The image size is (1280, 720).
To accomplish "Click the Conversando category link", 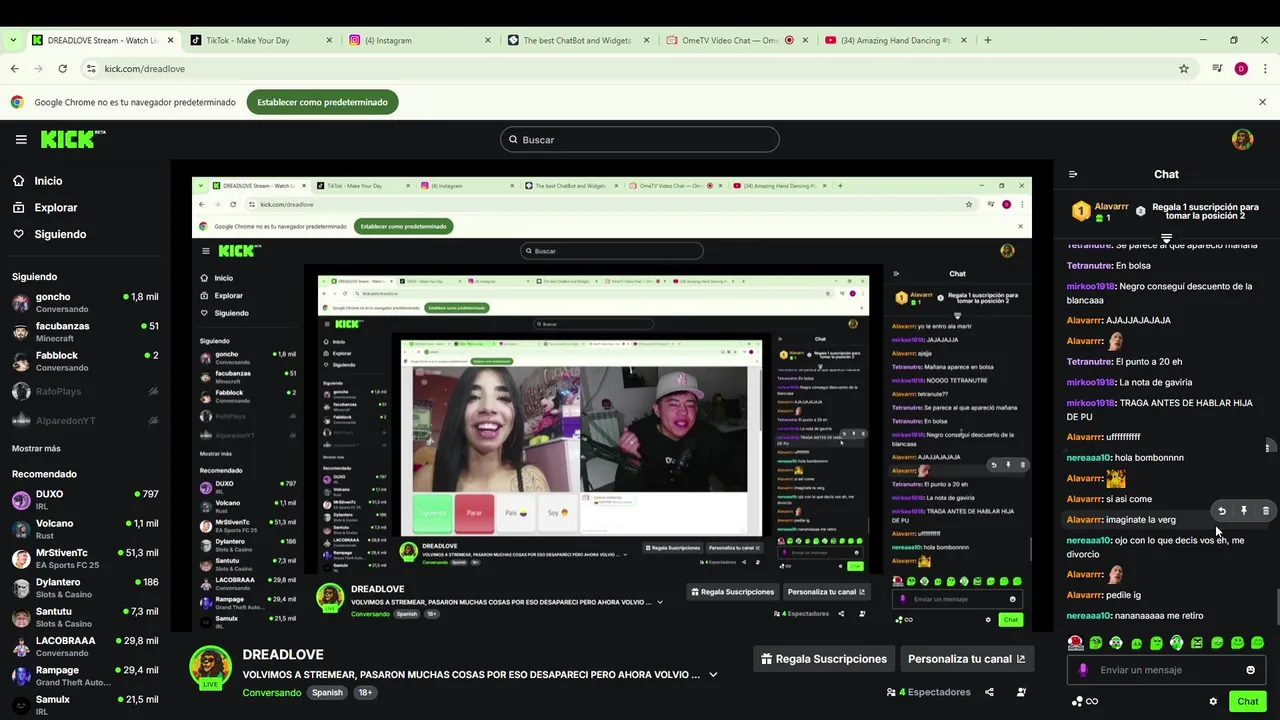I will tap(271, 693).
